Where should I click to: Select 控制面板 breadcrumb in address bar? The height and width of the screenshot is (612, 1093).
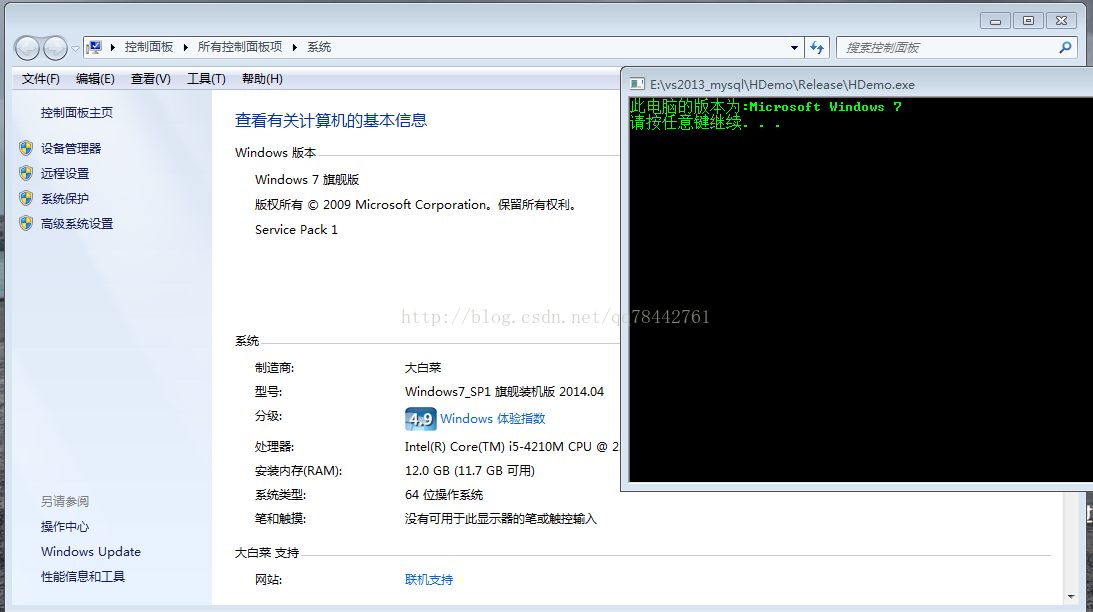(148, 47)
